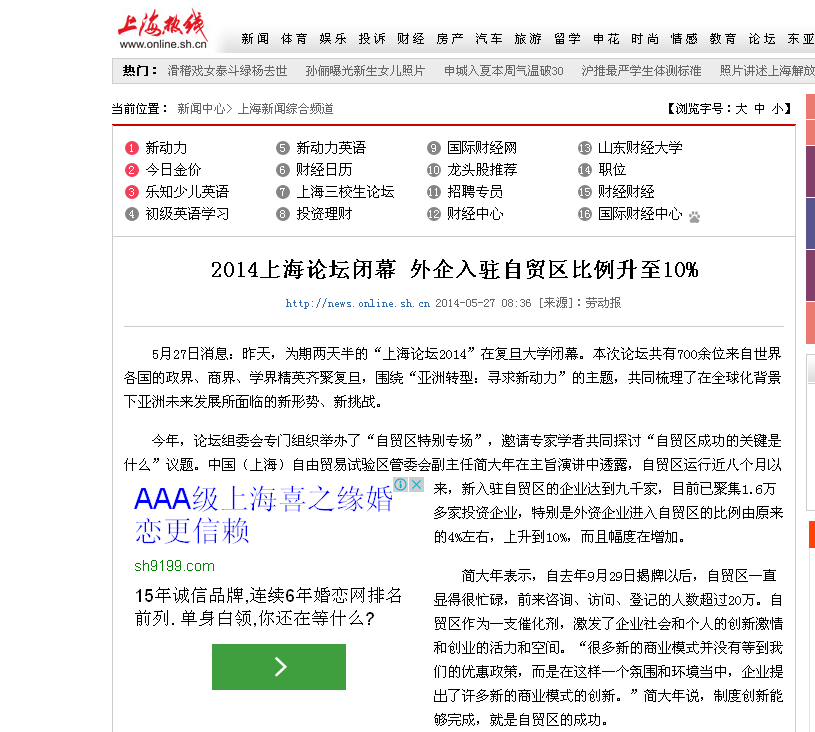Image resolution: width=815 pixels, height=732 pixels.
Task: Select 旅游 in the top navigation
Action: point(528,39)
